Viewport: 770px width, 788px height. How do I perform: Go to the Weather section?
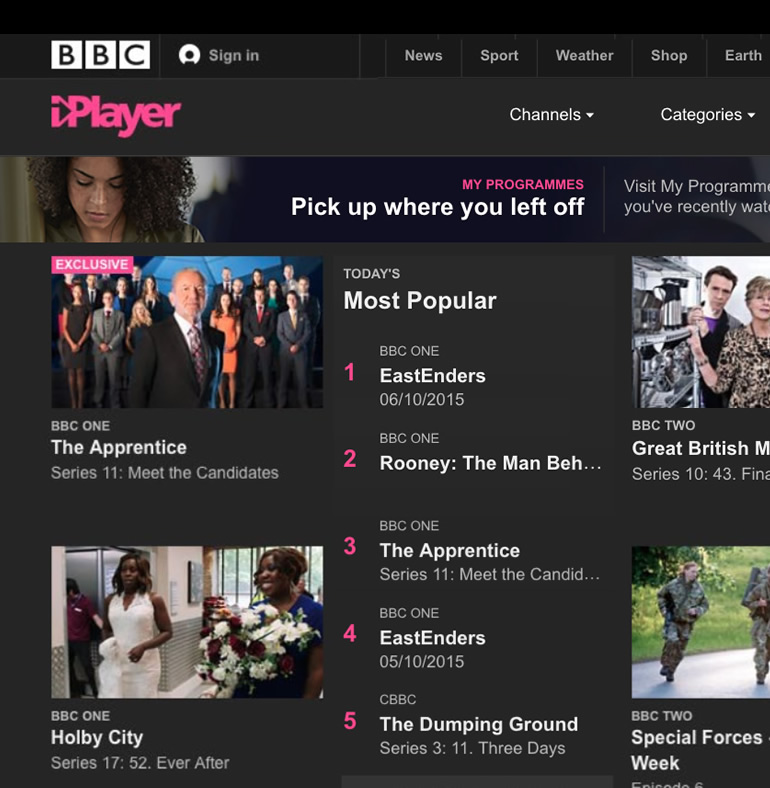click(585, 55)
